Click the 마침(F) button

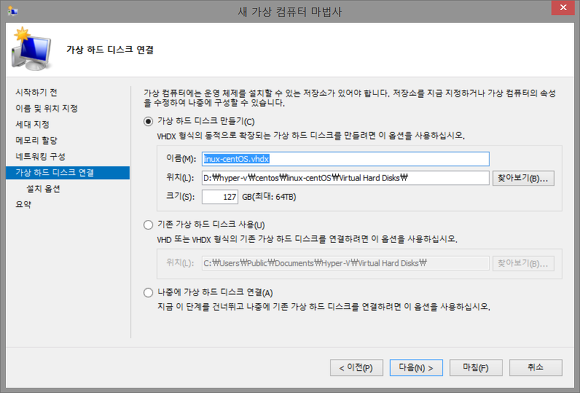(476, 368)
